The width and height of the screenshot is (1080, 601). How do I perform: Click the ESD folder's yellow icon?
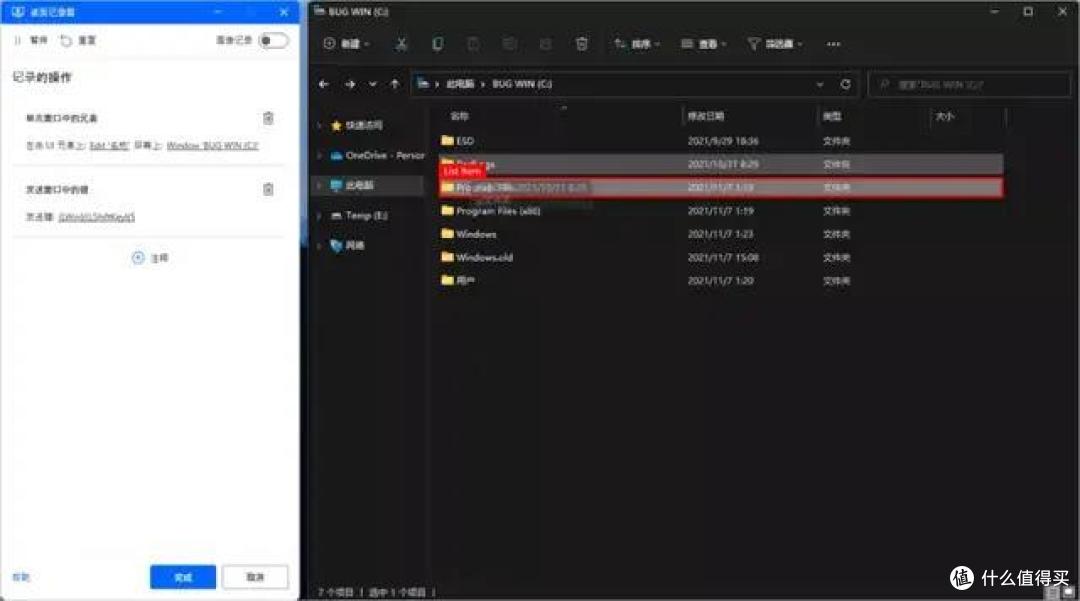tap(447, 140)
